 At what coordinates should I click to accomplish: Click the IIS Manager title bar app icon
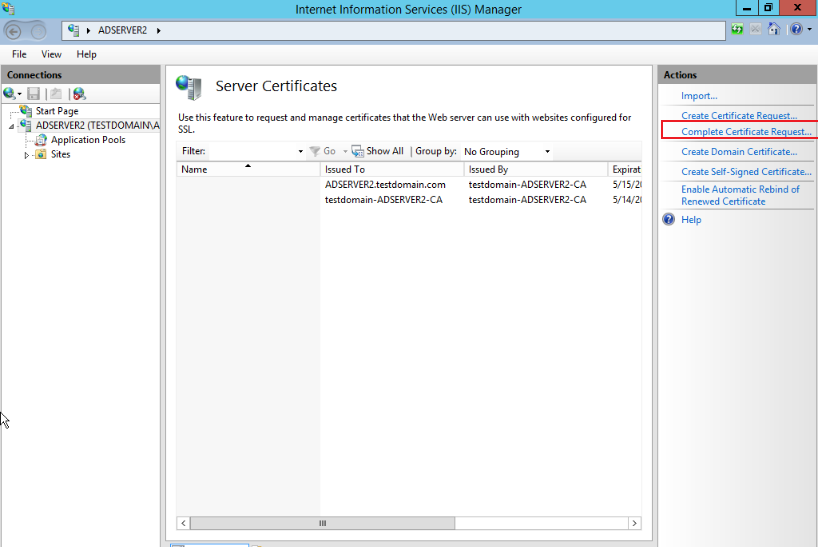pyautogui.click(x=8, y=9)
